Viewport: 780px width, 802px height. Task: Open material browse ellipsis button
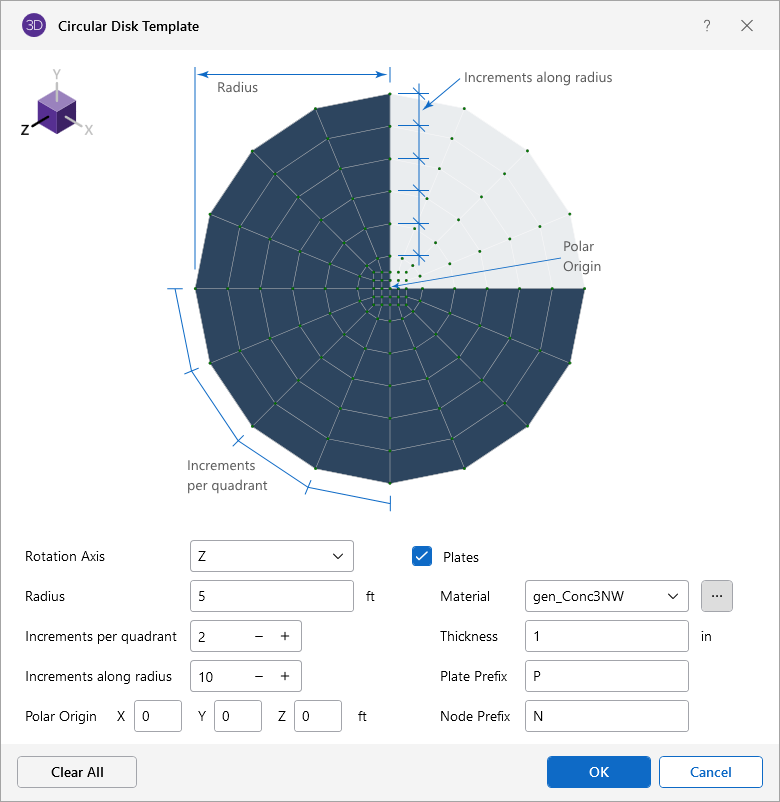tap(717, 596)
